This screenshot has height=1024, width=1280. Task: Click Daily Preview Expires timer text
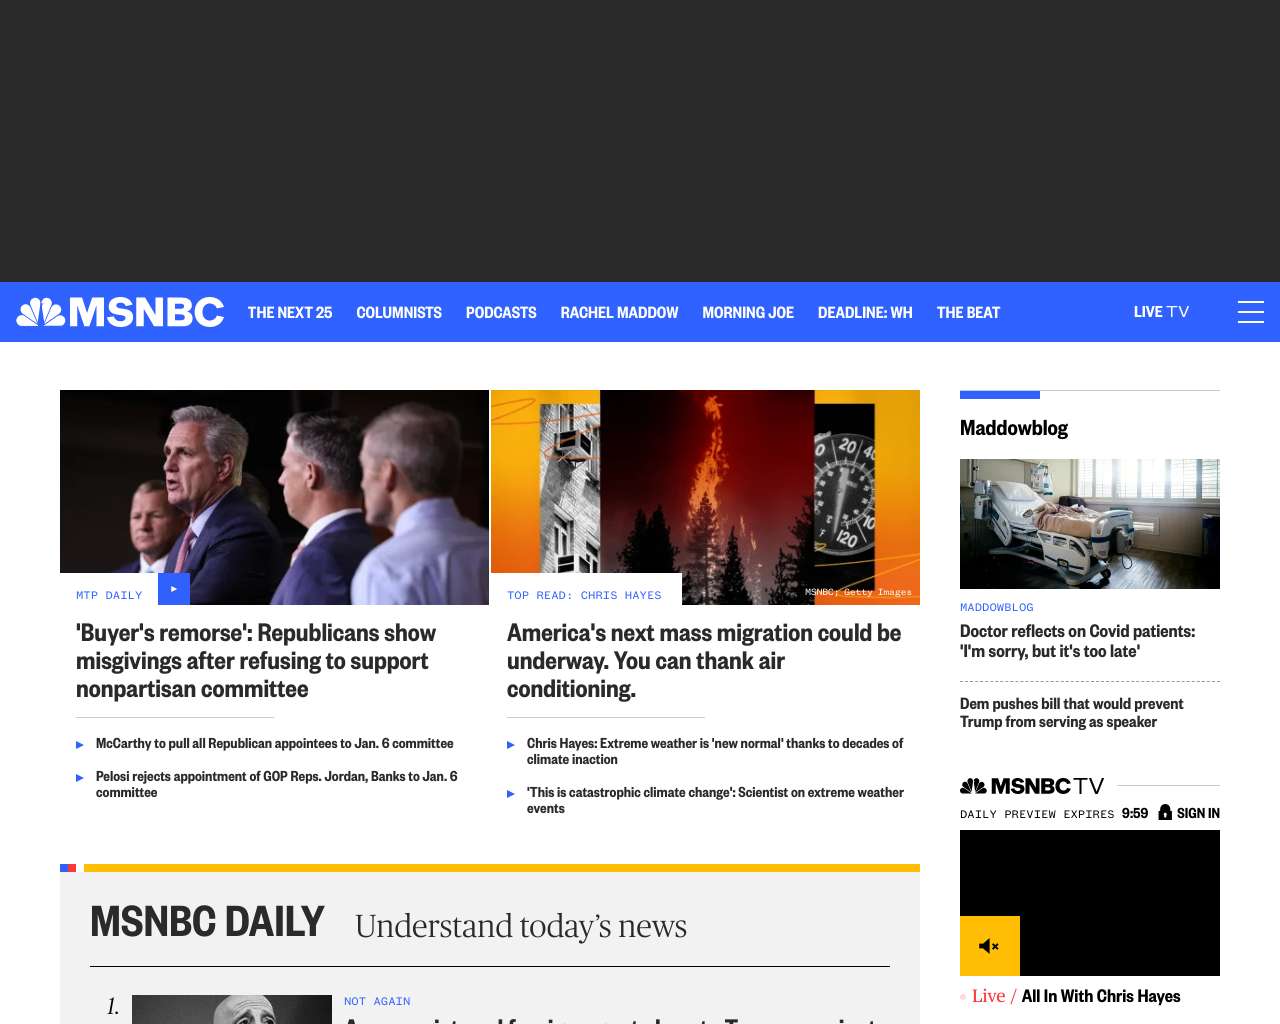(1054, 813)
